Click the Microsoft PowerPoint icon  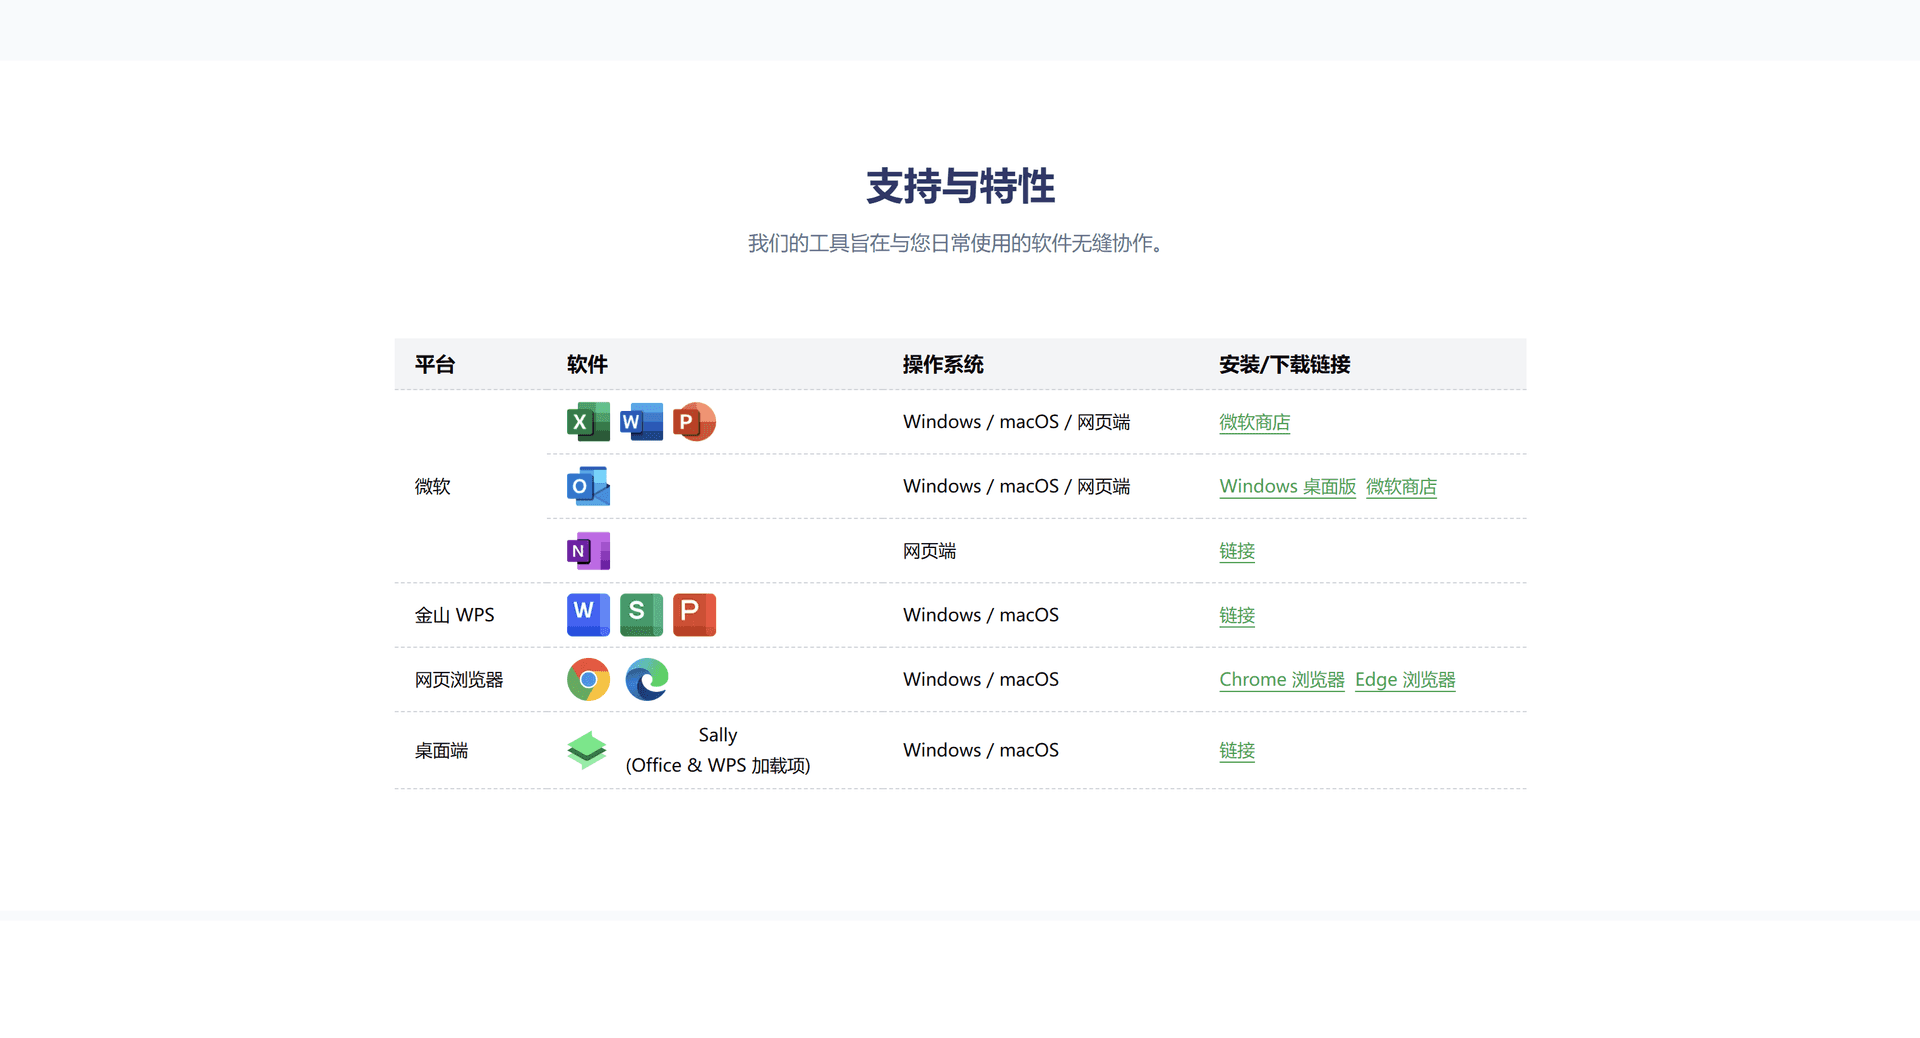pos(694,422)
